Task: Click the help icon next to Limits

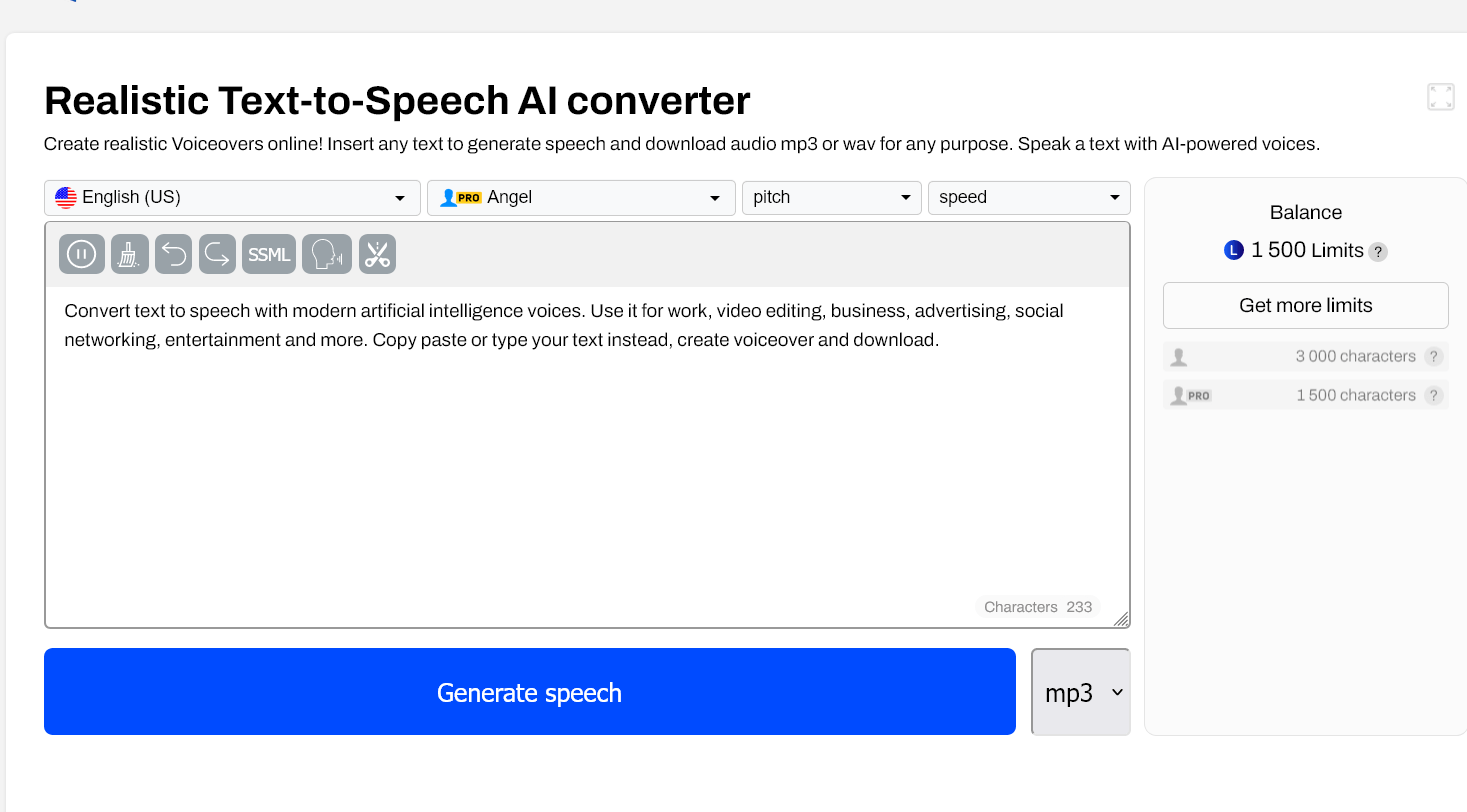Action: click(1378, 252)
